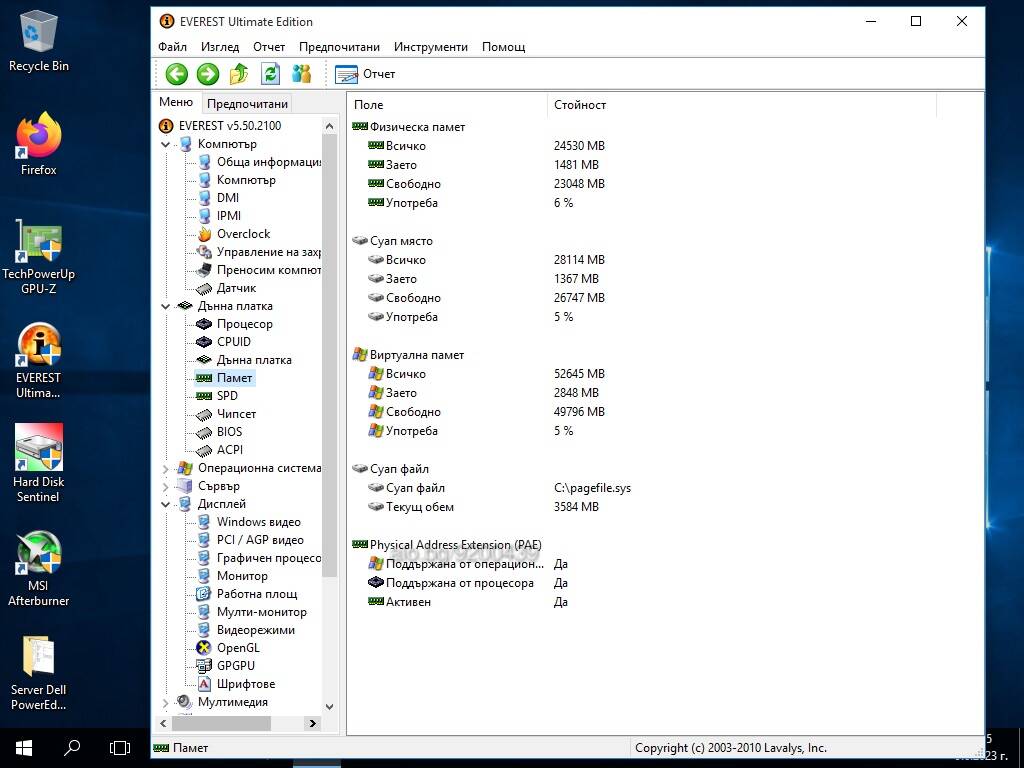The image size is (1024, 768).
Task: Select the Суап място group heading
Action: click(401, 241)
